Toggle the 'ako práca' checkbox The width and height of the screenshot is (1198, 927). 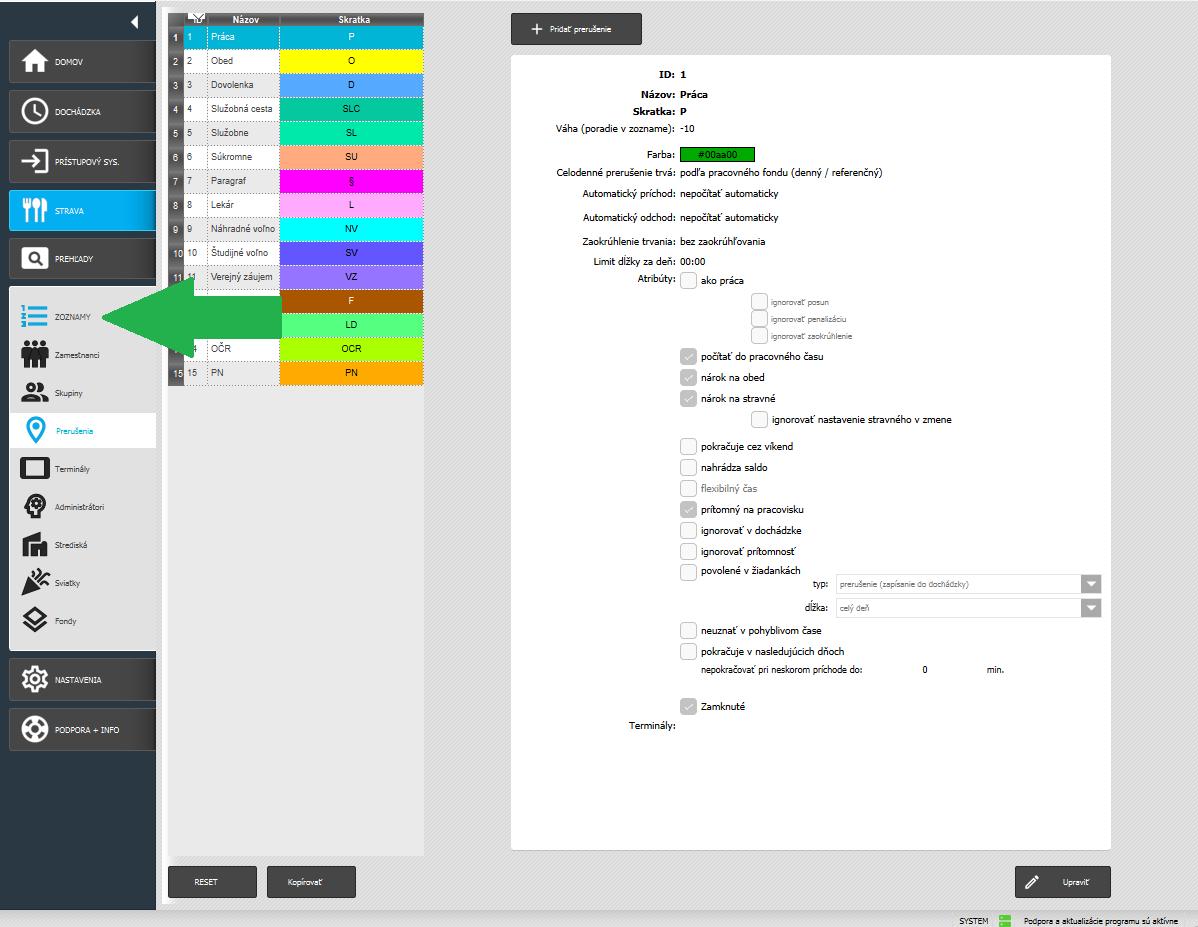click(x=688, y=281)
